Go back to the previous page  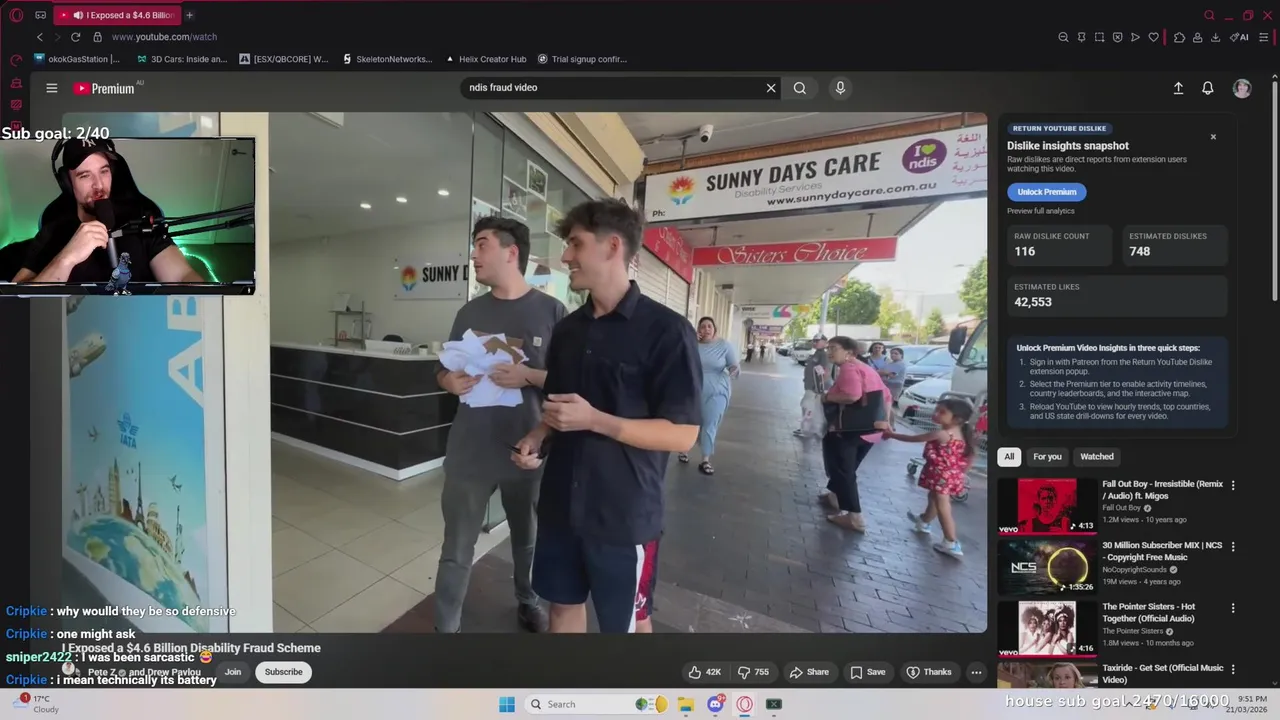40,37
